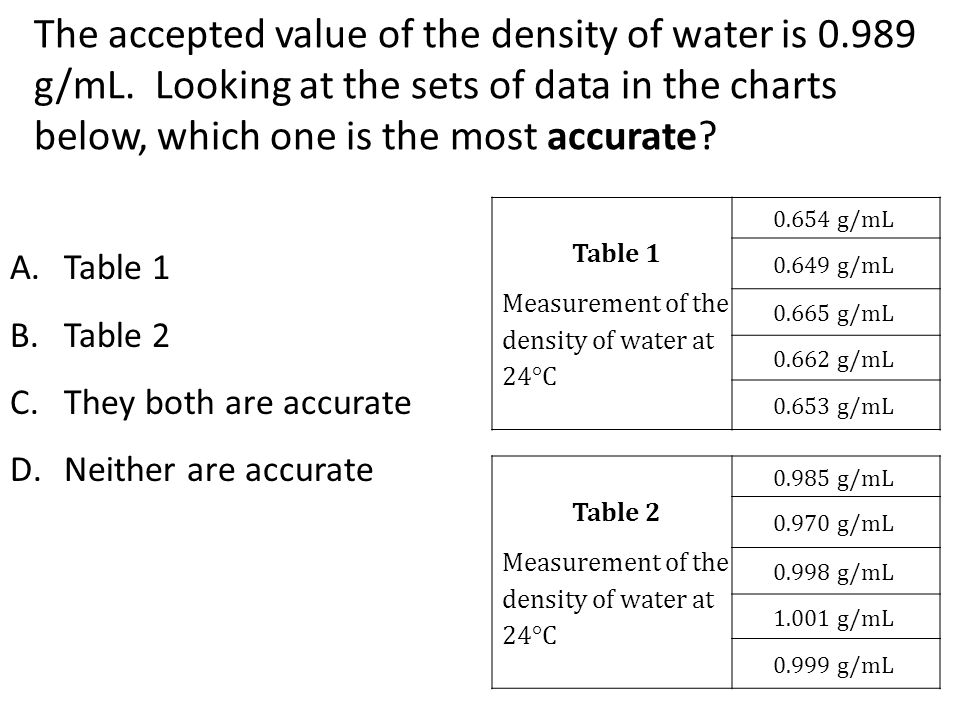Select the 0.998 g/mL cell

836,571
